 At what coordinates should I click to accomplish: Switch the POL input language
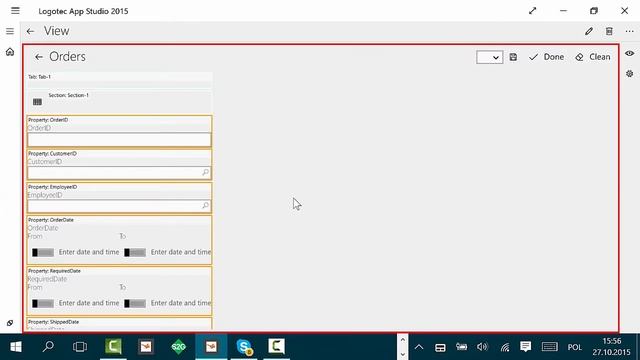575,347
